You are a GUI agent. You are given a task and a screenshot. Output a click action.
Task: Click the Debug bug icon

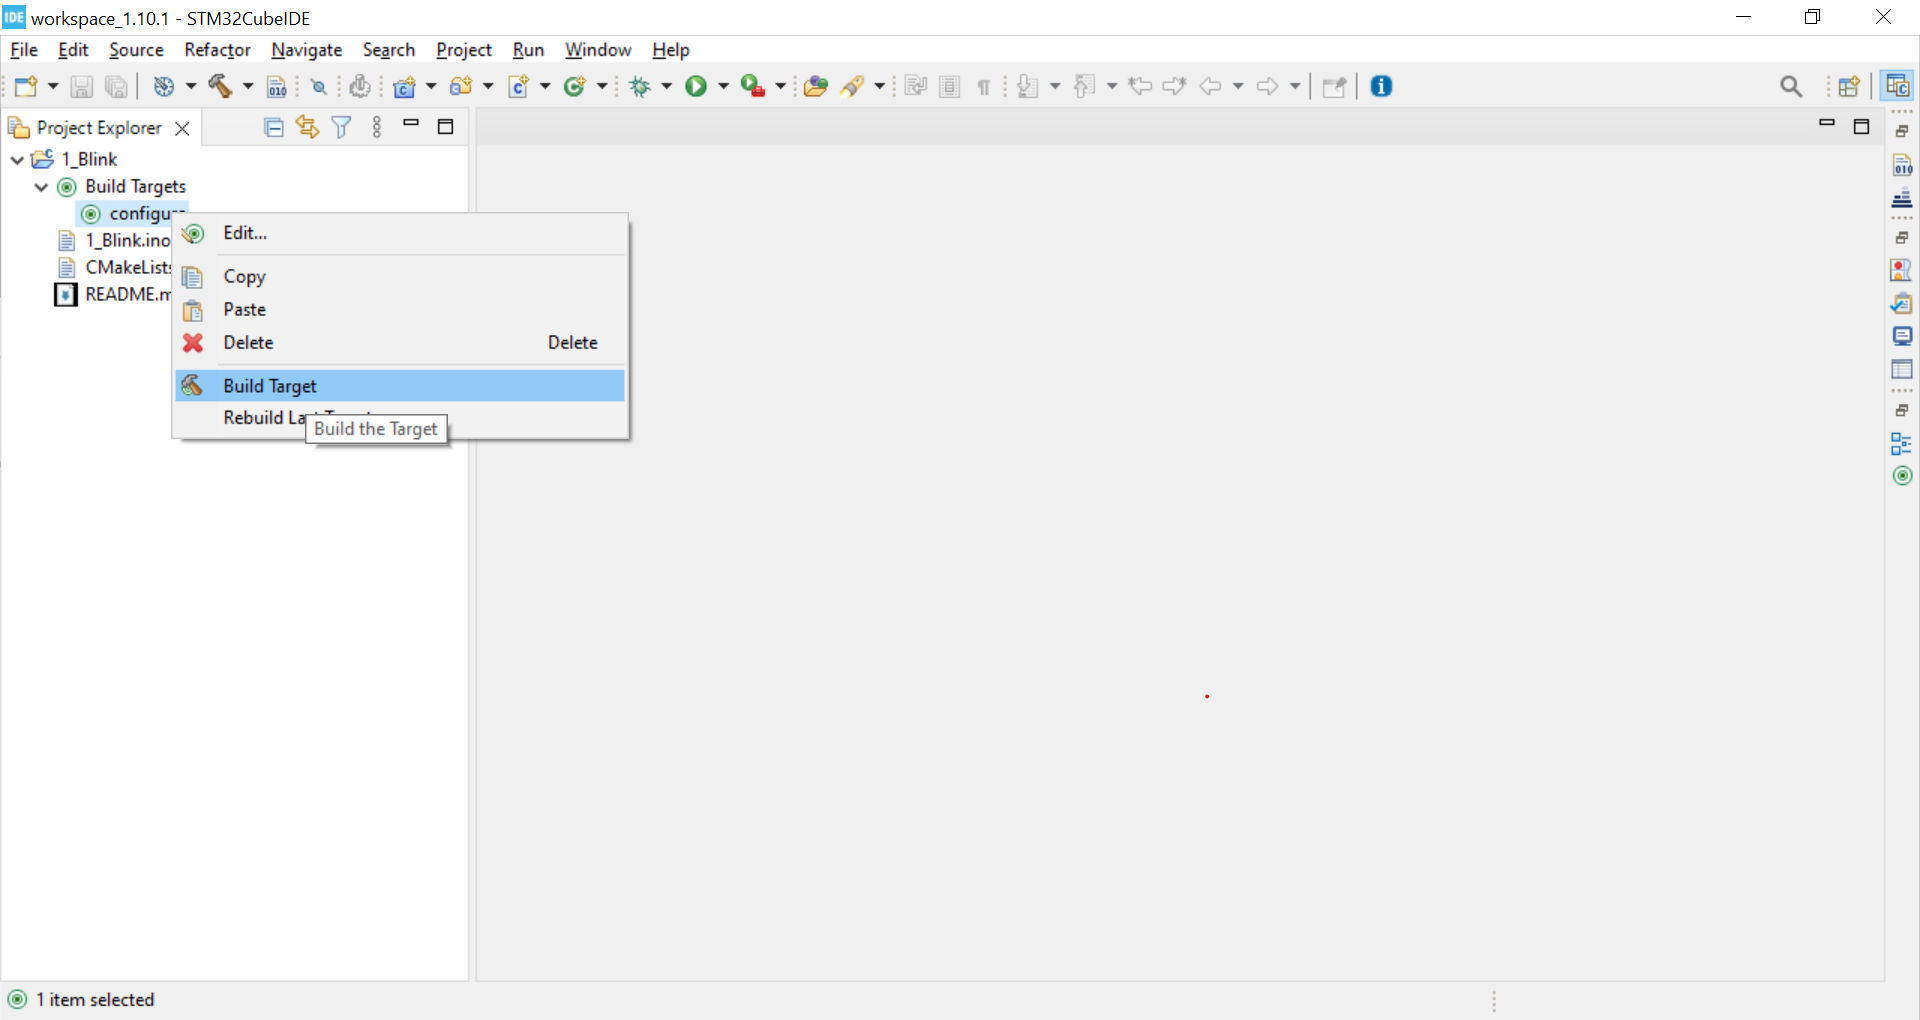[640, 87]
